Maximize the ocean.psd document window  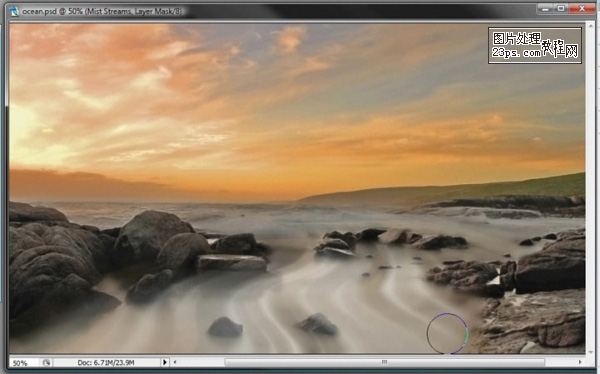coord(561,8)
